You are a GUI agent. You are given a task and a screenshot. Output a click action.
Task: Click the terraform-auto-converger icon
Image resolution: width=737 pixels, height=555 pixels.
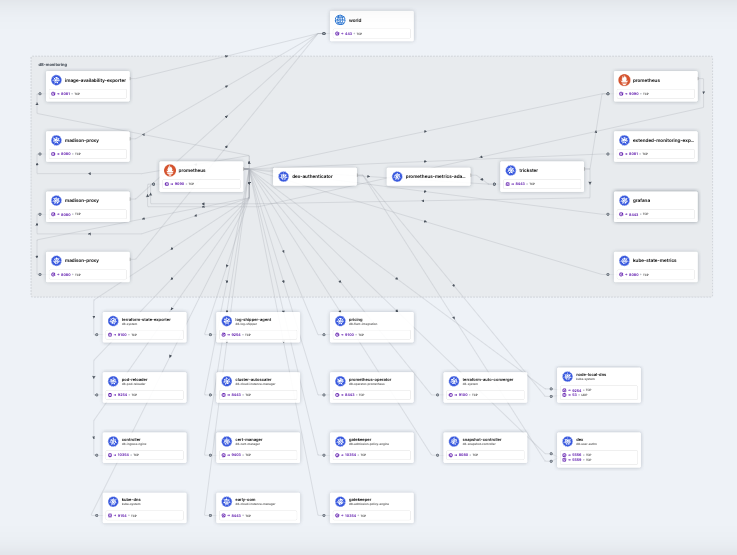(x=454, y=381)
